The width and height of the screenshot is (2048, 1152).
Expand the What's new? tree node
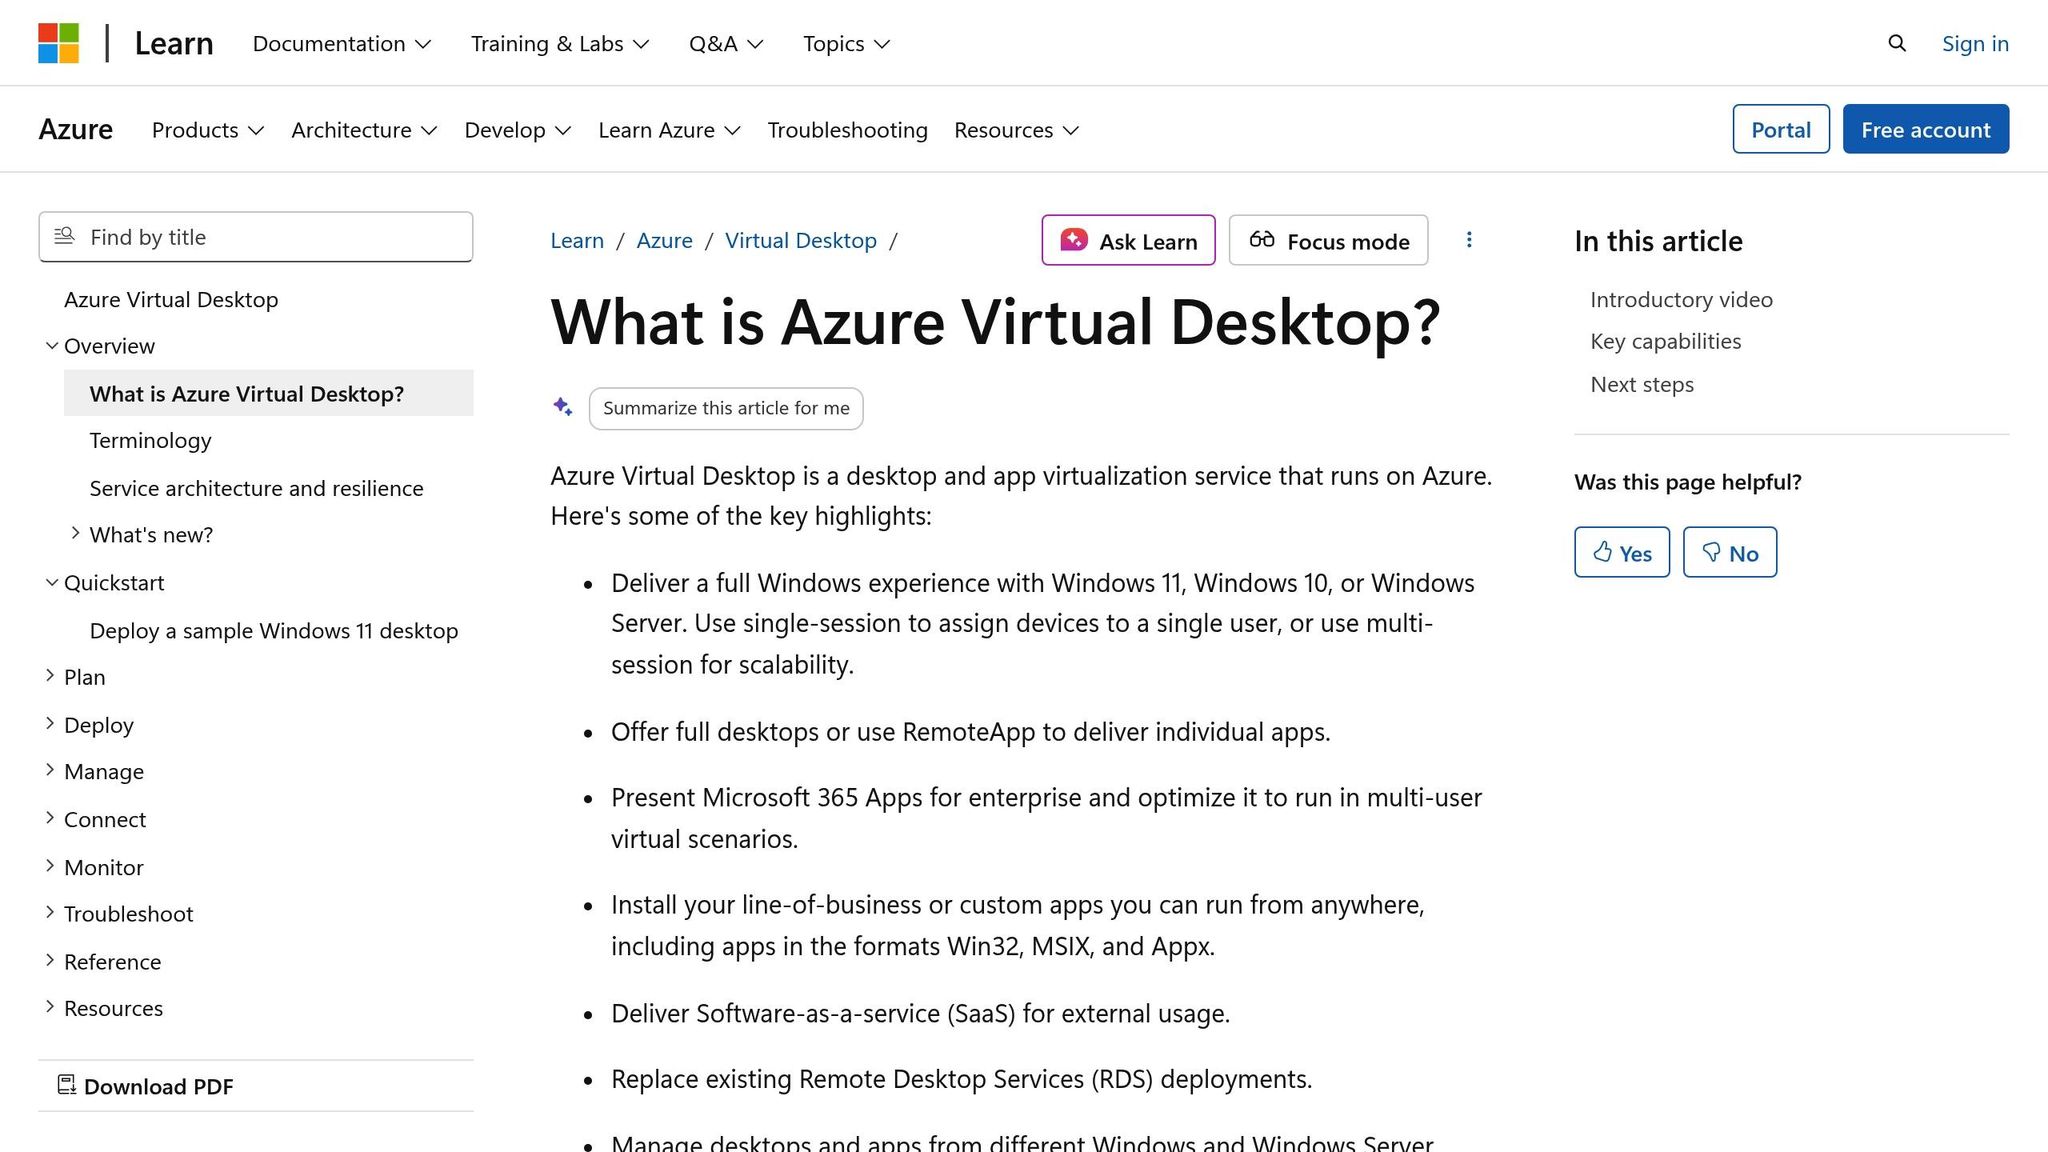click(x=141, y=535)
